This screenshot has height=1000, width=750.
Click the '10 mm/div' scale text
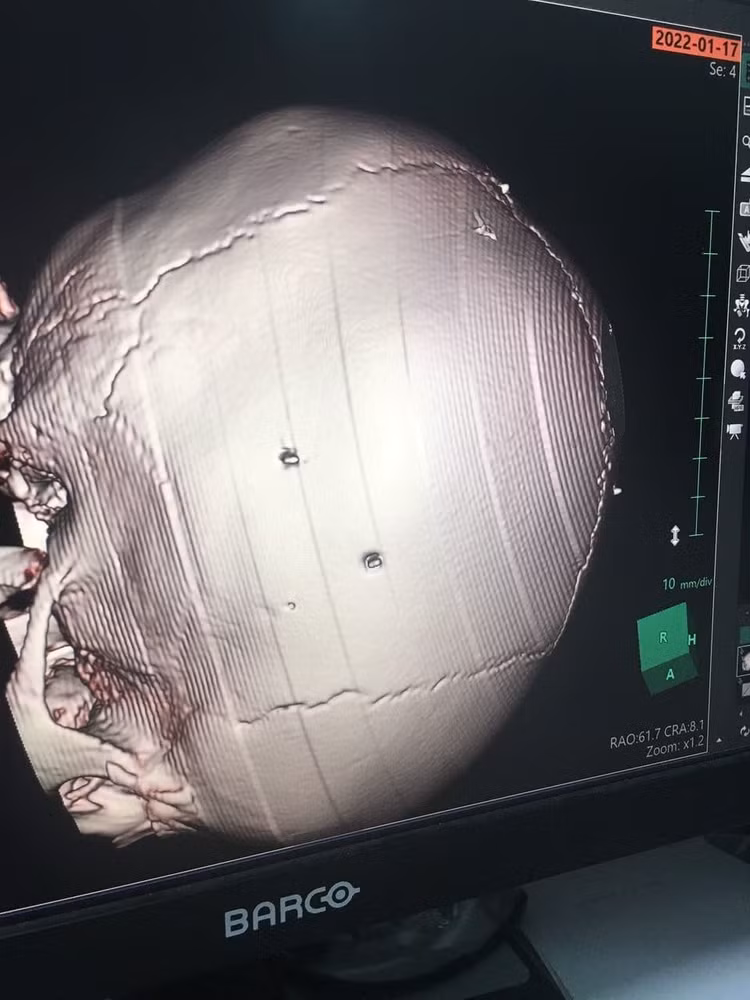click(x=688, y=584)
